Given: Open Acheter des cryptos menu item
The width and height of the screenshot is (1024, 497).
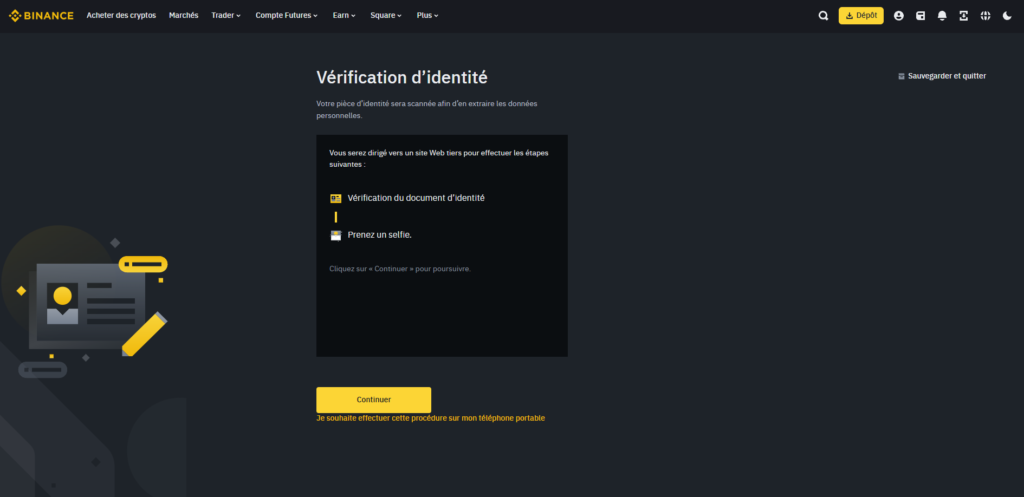Looking at the screenshot, I should coord(121,16).
